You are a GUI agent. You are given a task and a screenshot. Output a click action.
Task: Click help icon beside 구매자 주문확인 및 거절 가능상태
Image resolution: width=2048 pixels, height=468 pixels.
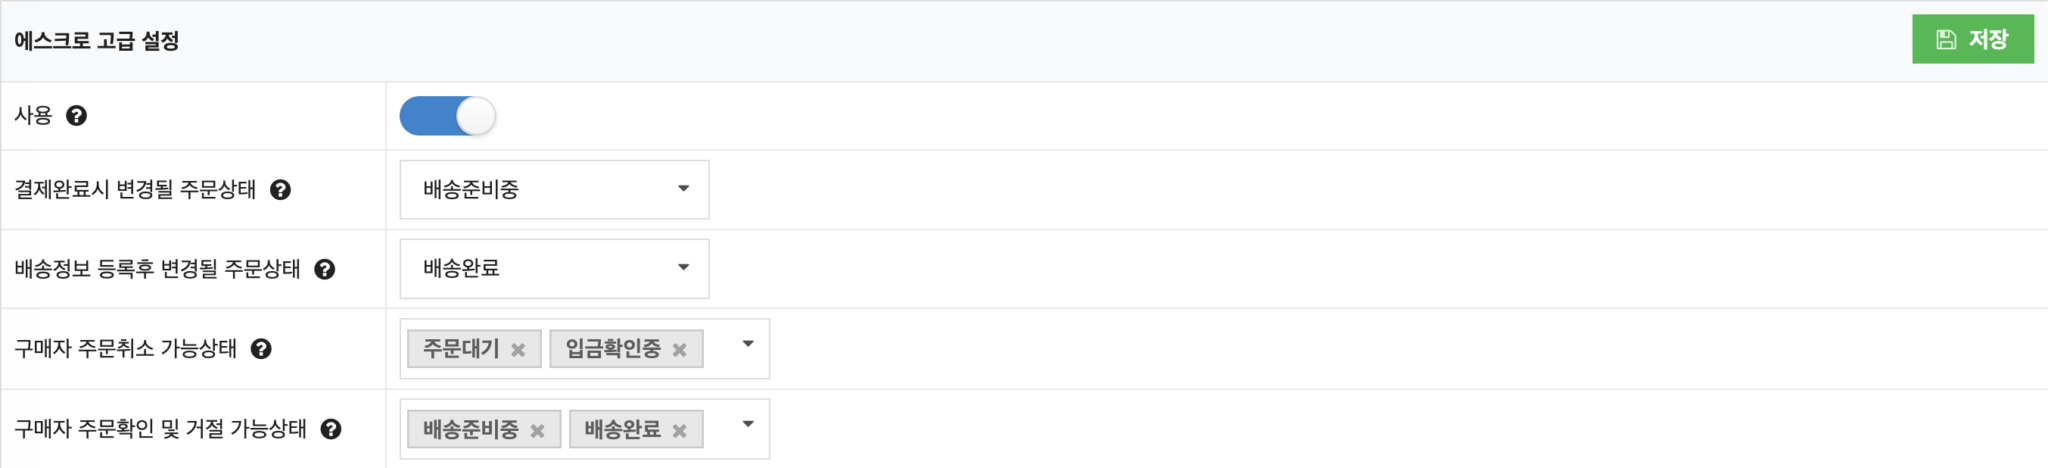click(x=331, y=429)
